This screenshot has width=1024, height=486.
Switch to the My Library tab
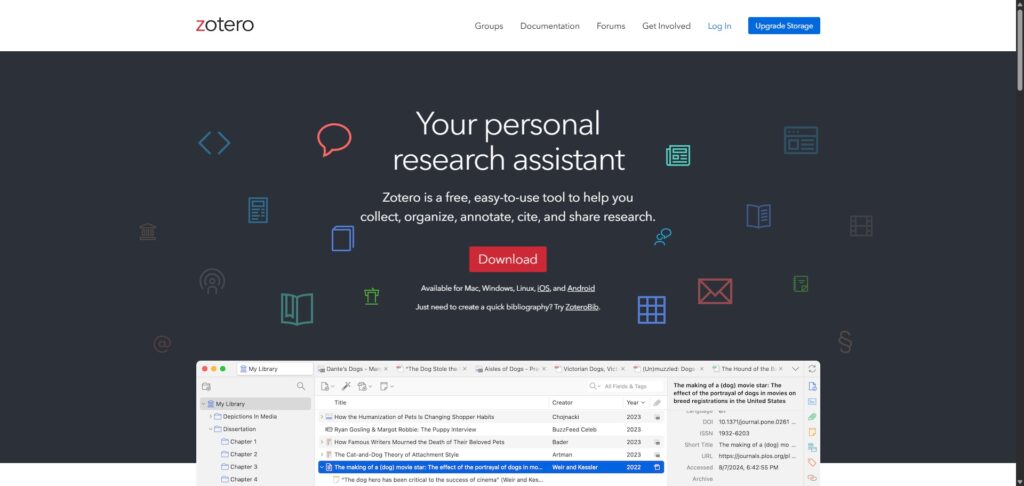coord(274,369)
